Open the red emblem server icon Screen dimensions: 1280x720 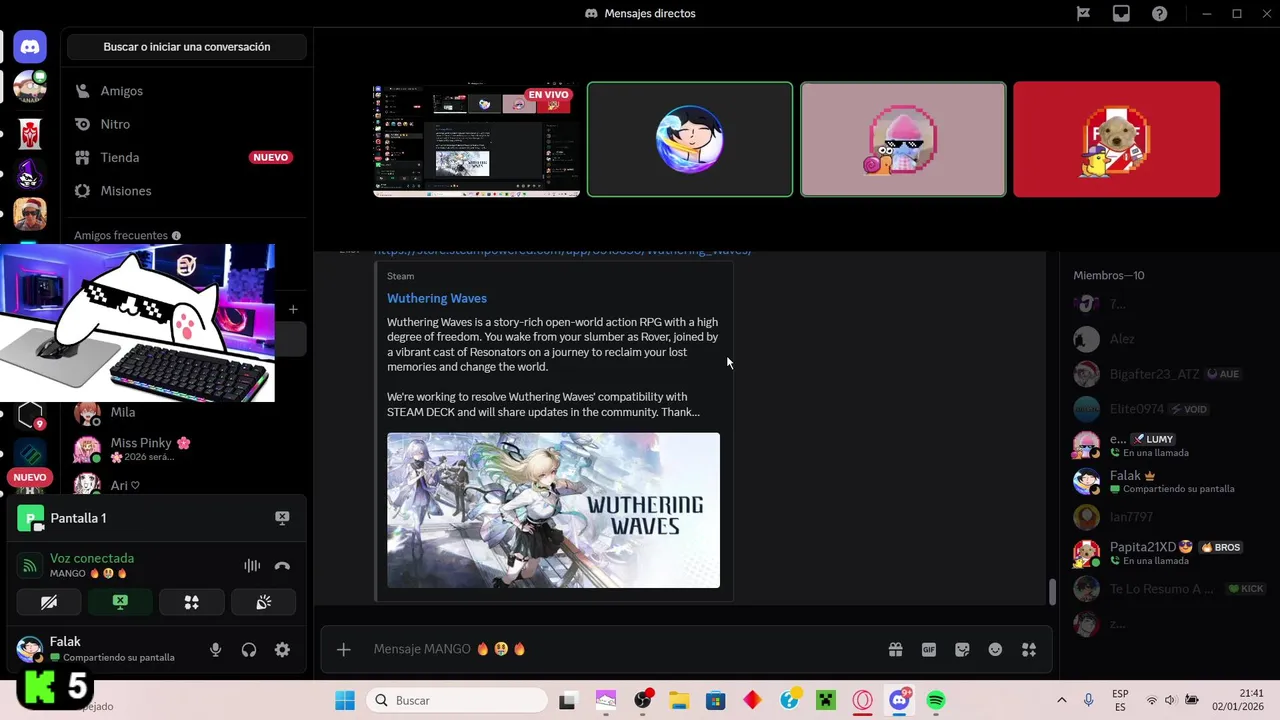point(30,132)
